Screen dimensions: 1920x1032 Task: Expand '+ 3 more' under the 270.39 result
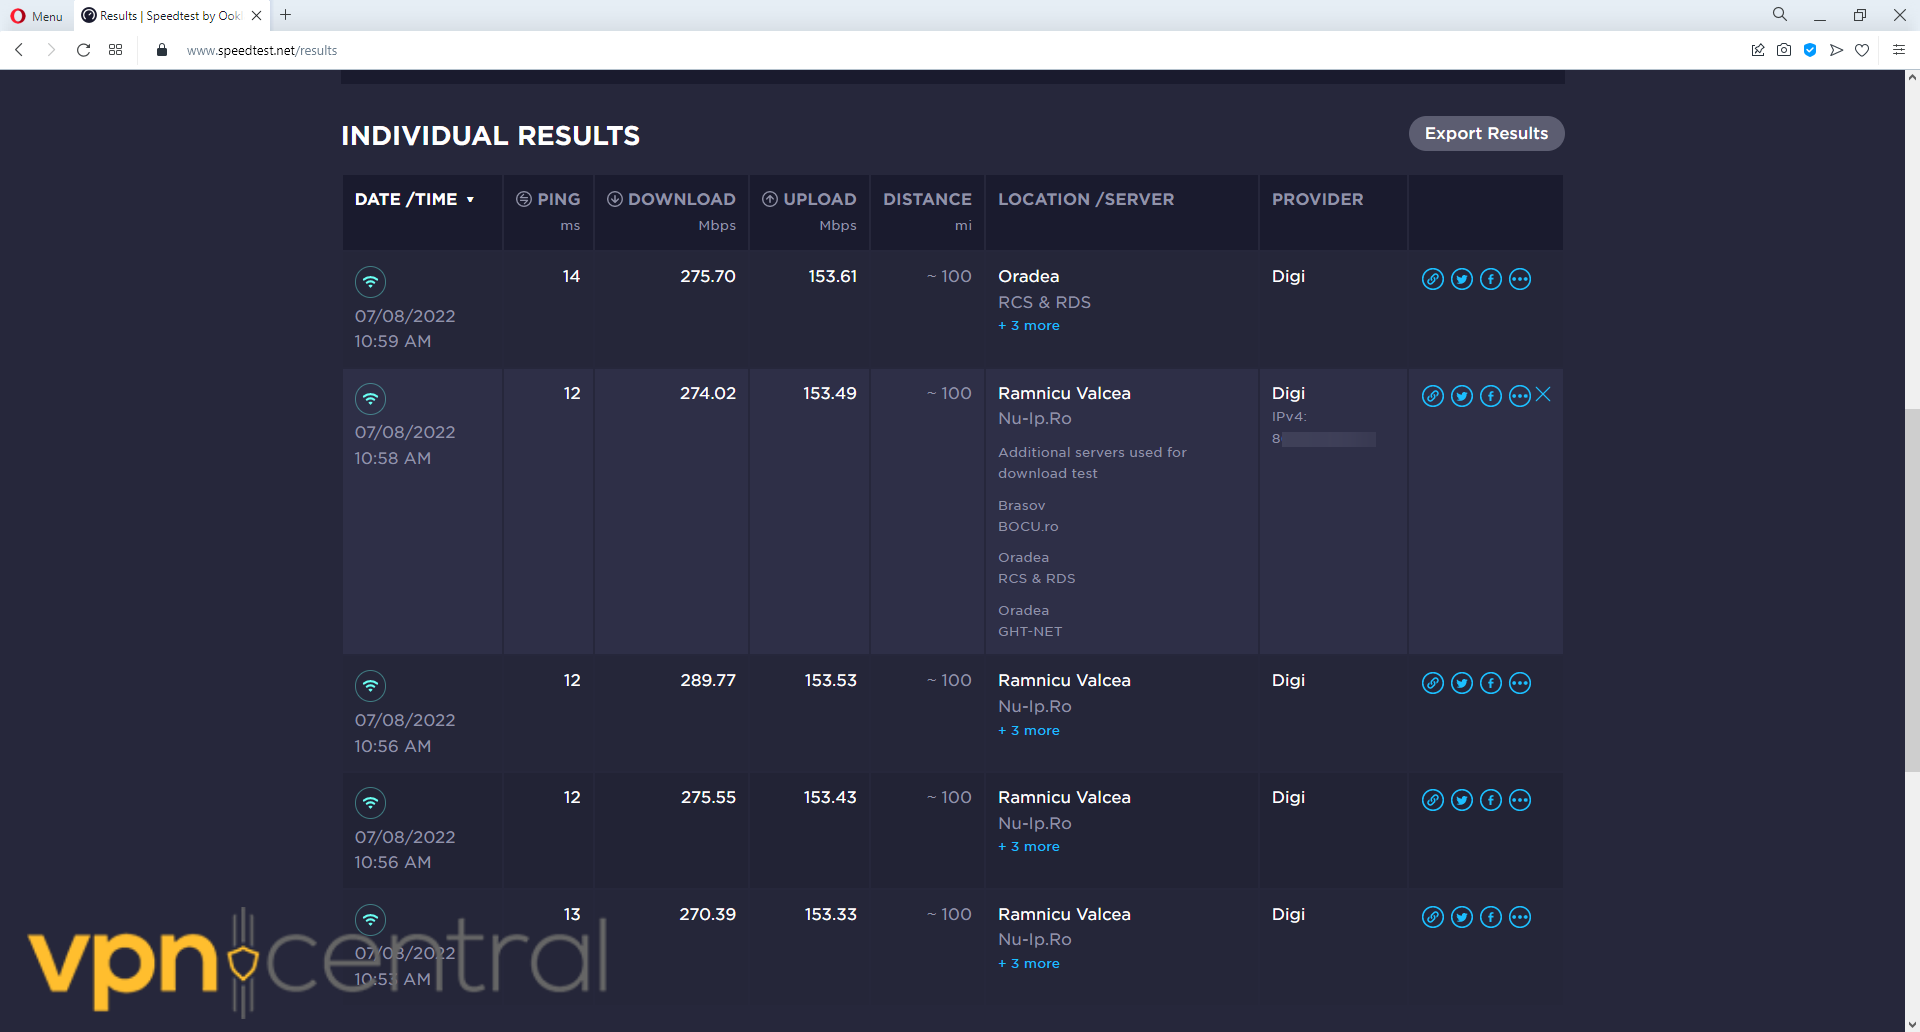click(x=1028, y=964)
